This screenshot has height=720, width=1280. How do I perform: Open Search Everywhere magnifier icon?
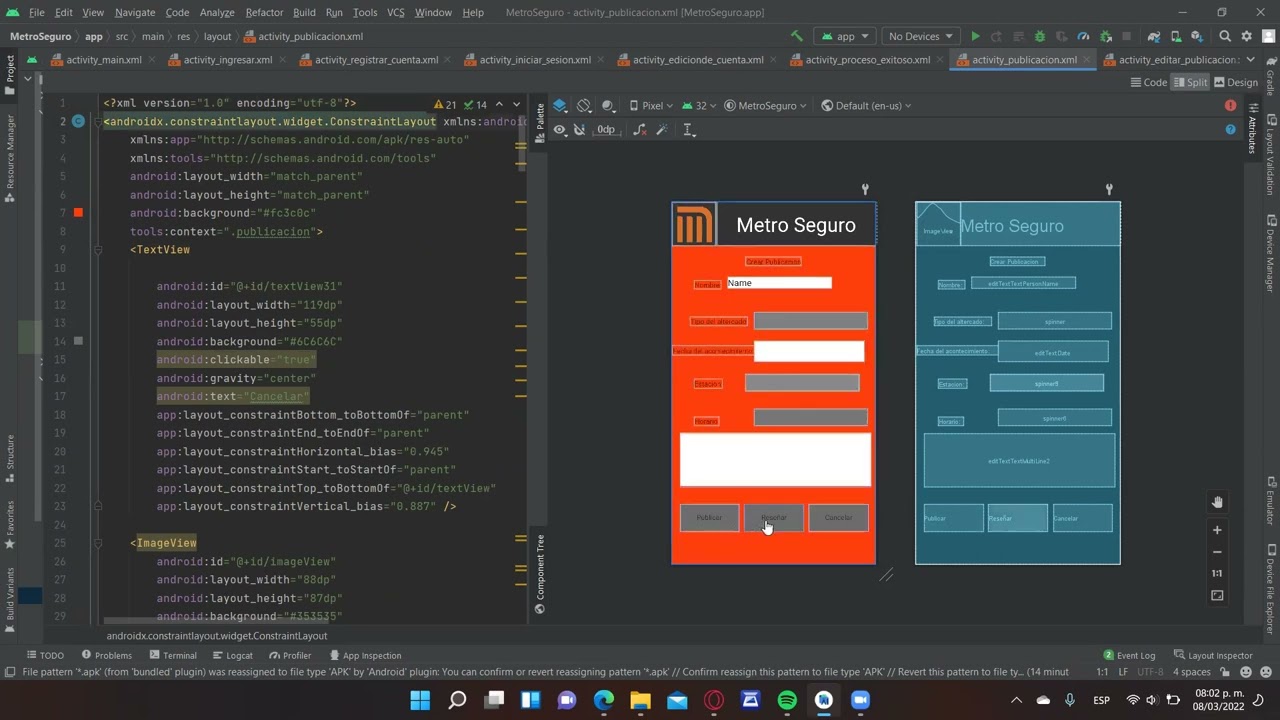pyautogui.click(x=1225, y=36)
